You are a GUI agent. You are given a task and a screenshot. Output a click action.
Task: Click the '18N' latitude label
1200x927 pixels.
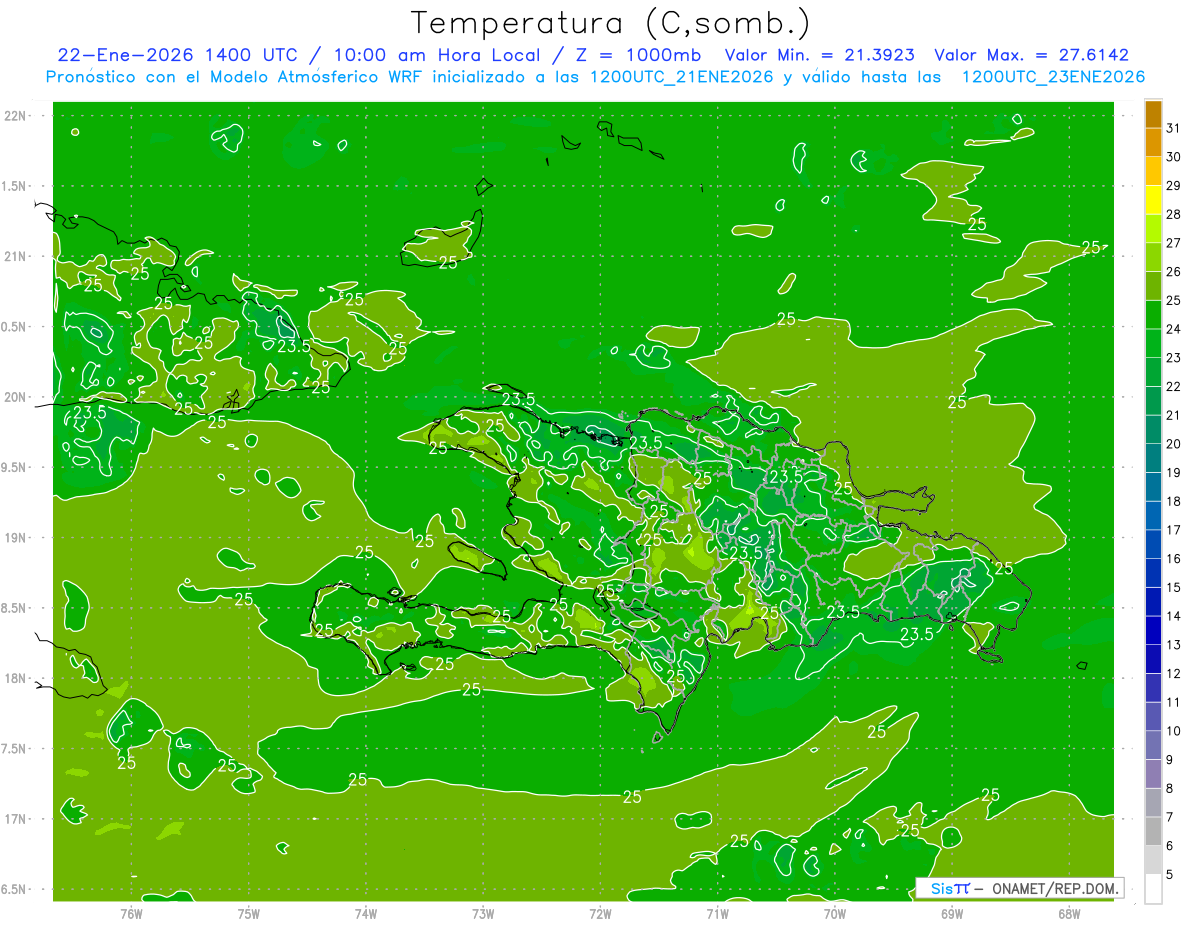point(16,678)
